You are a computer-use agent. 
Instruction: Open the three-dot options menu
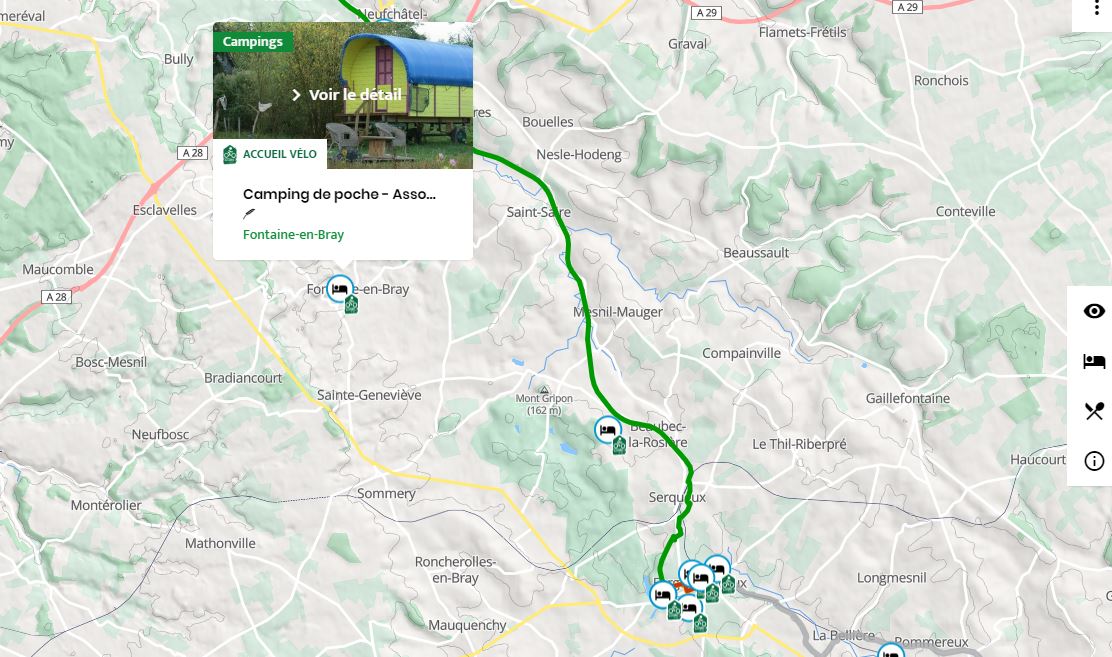[1096, 7]
